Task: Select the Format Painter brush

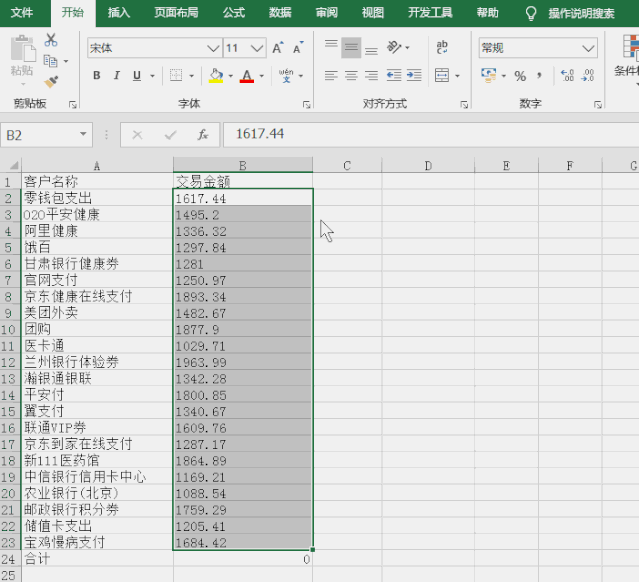Action: point(51,81)
